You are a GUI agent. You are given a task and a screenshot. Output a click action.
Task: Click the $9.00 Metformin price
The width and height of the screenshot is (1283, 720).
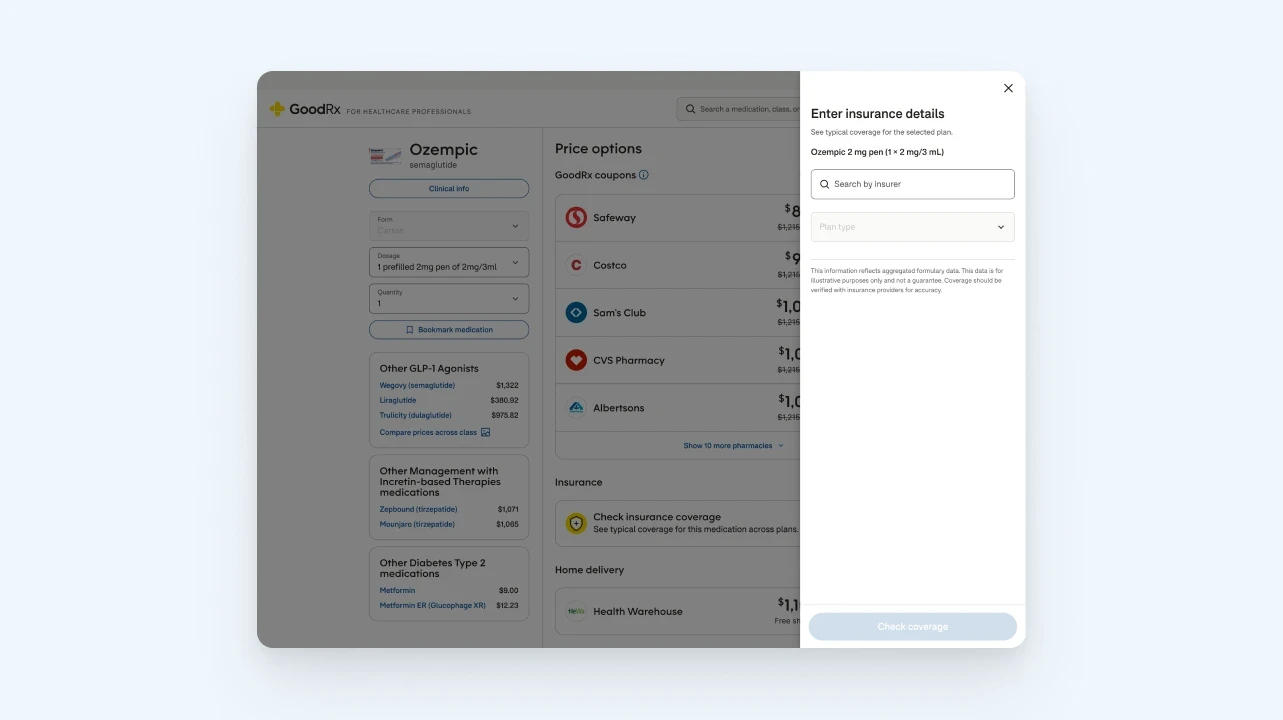click(508, 590)
